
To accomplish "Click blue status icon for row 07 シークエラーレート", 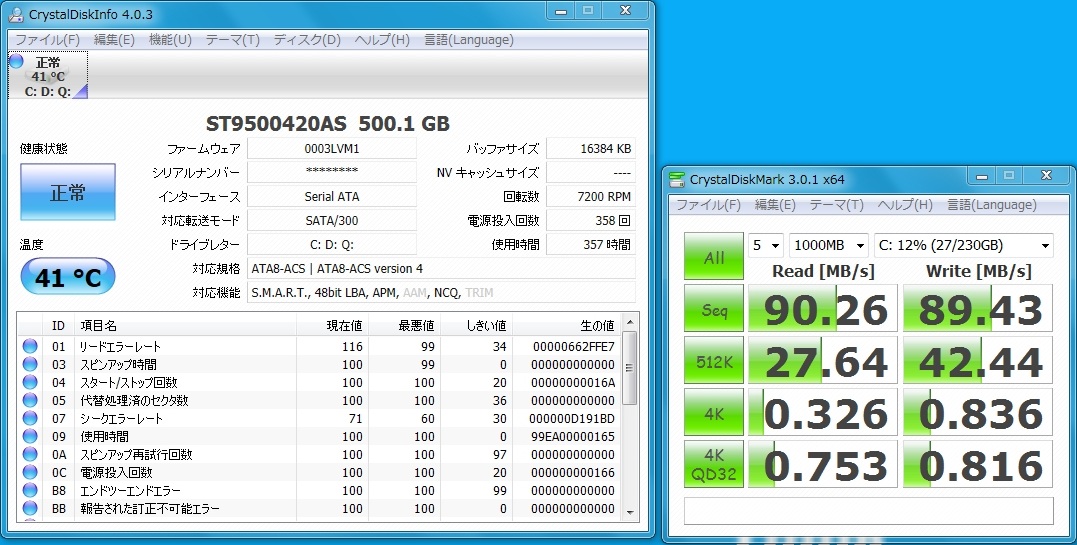I will coord(30,418).
